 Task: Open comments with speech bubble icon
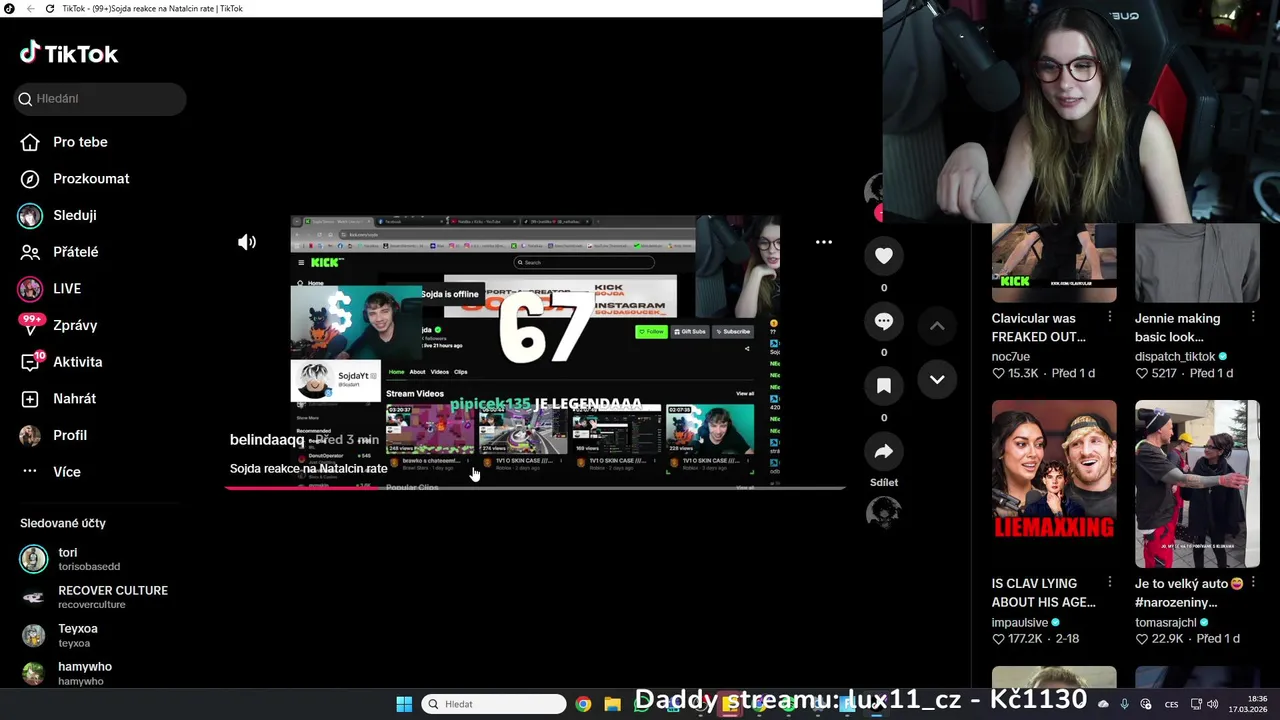[884, 321]
